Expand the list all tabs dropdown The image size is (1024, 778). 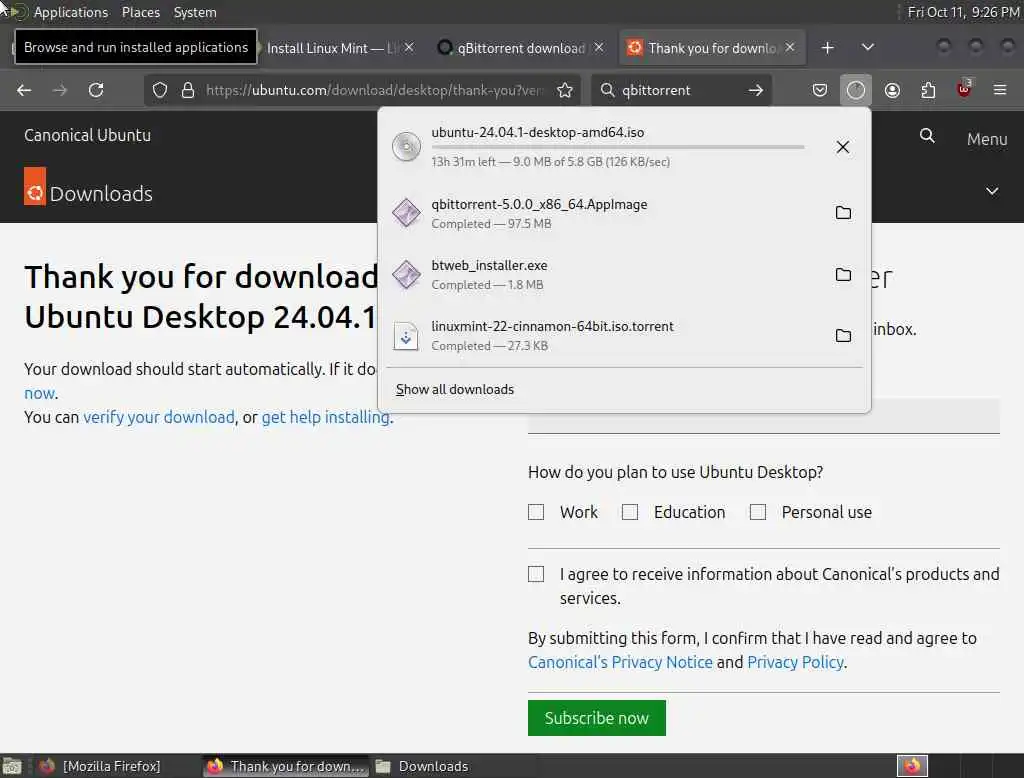pos(867,47)
